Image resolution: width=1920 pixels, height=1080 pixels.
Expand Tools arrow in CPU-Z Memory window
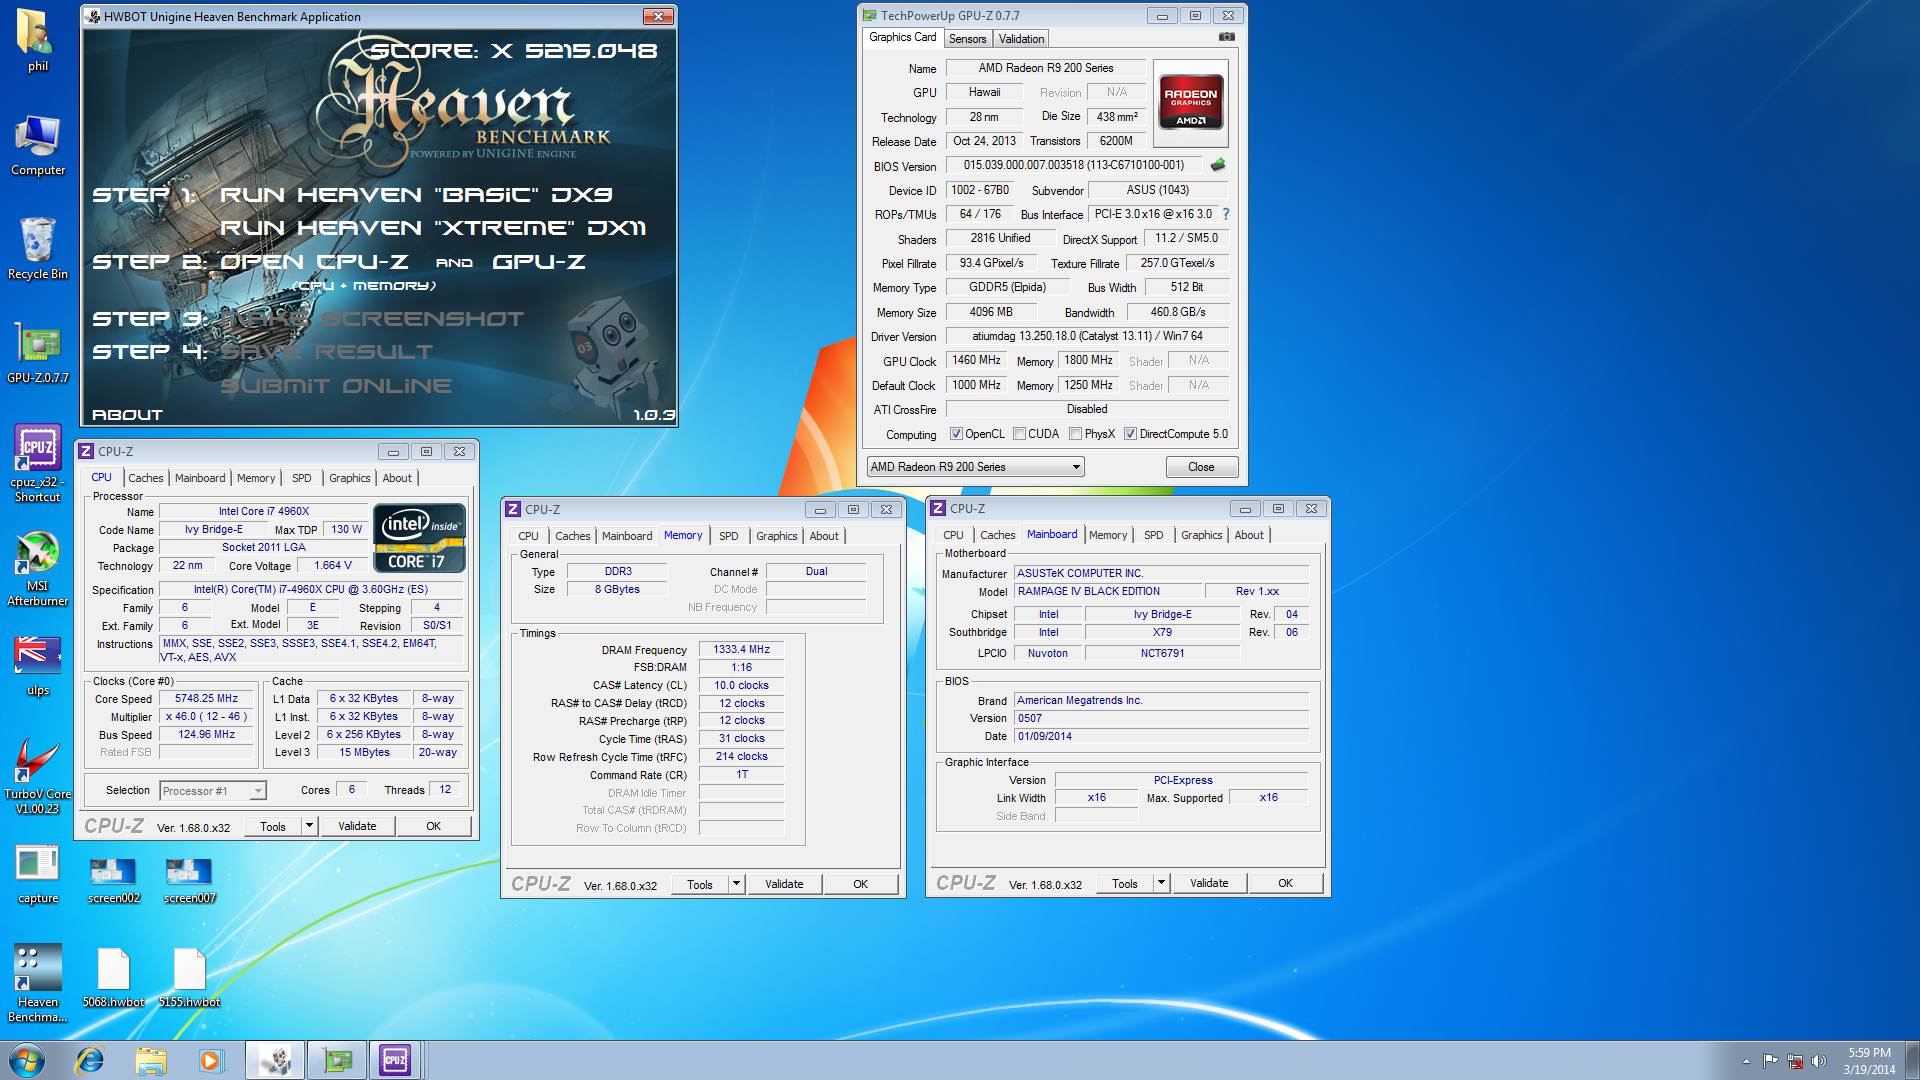pos(736,884)
